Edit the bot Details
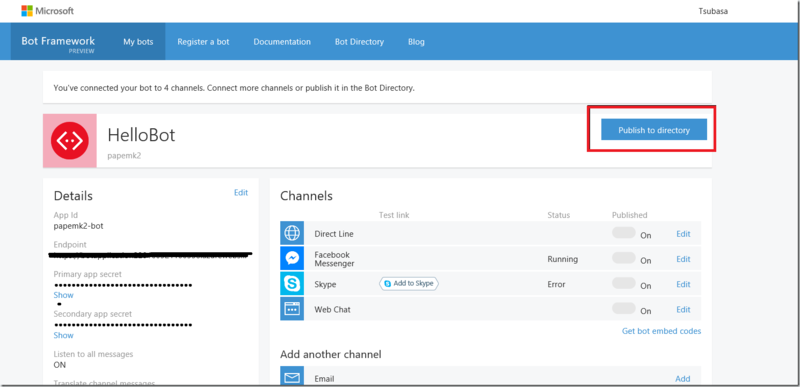 (x=241, y=193)
